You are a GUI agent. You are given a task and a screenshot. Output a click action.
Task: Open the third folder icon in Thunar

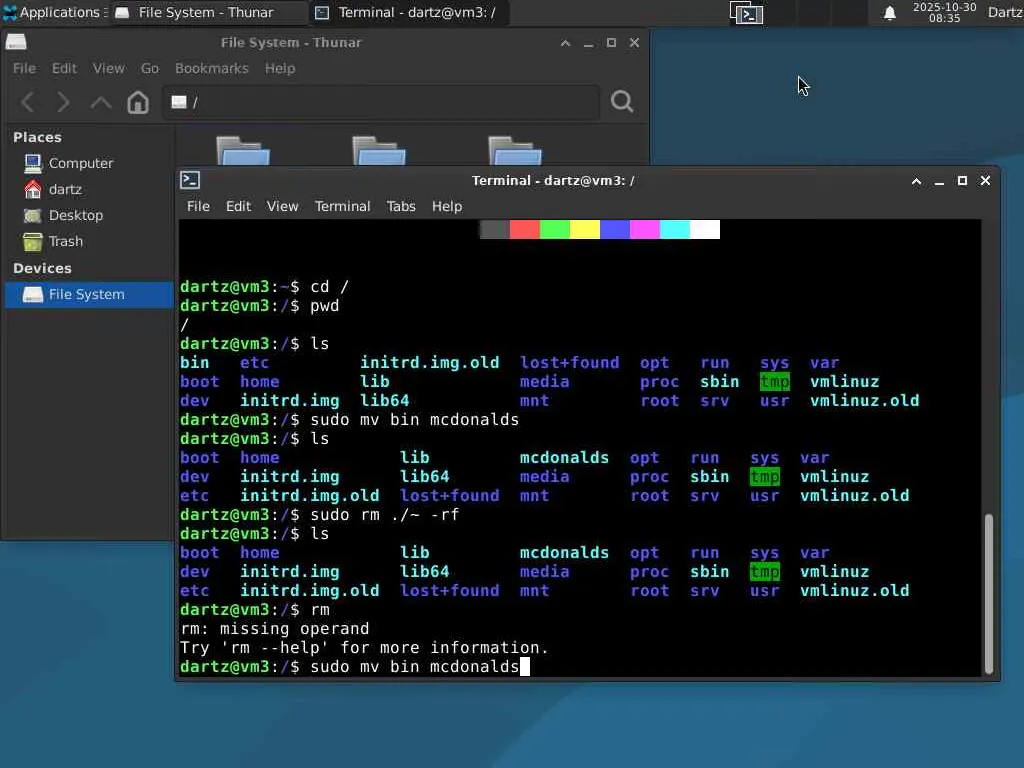click(515, 150)
